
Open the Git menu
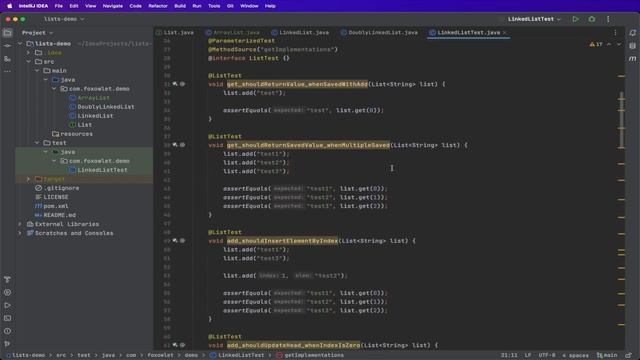click(230, 6)
